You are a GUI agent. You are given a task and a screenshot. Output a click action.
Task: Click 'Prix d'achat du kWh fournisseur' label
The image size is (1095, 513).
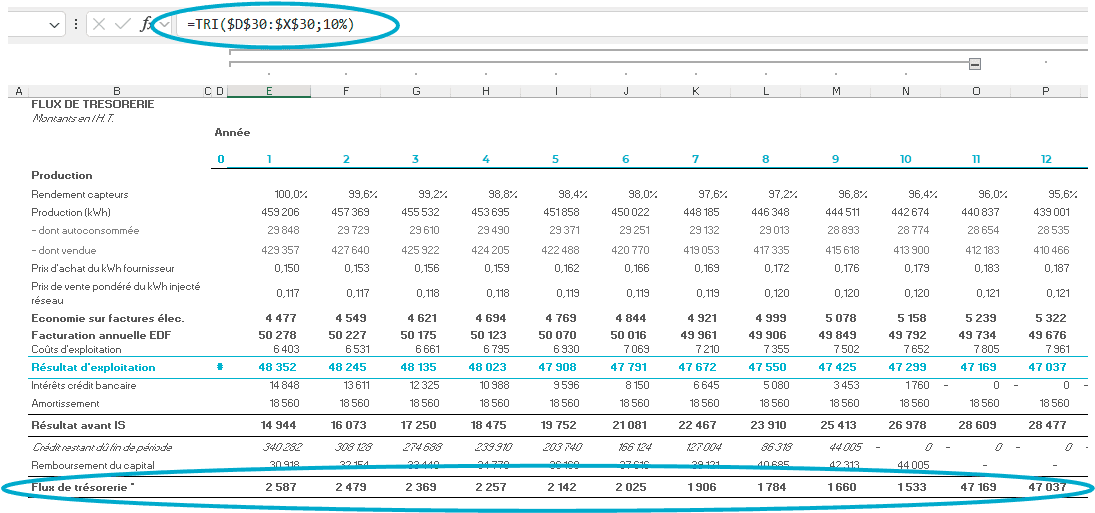point(103,268)
